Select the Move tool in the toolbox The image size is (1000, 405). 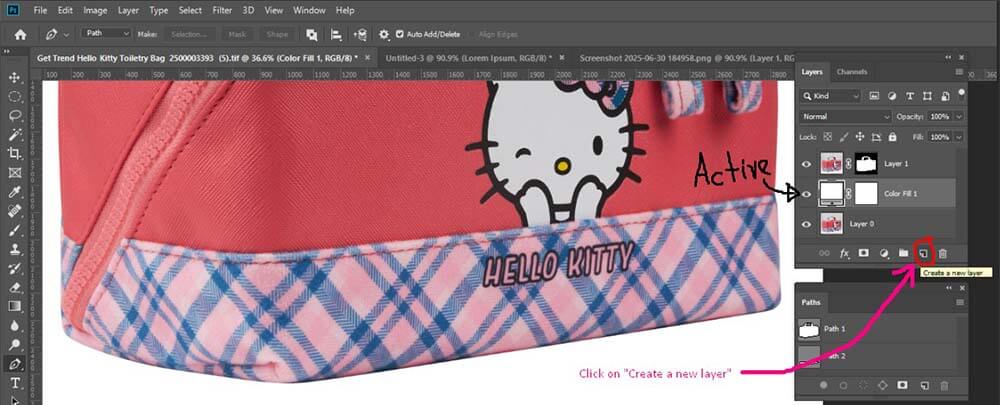[x=14, y=78]
